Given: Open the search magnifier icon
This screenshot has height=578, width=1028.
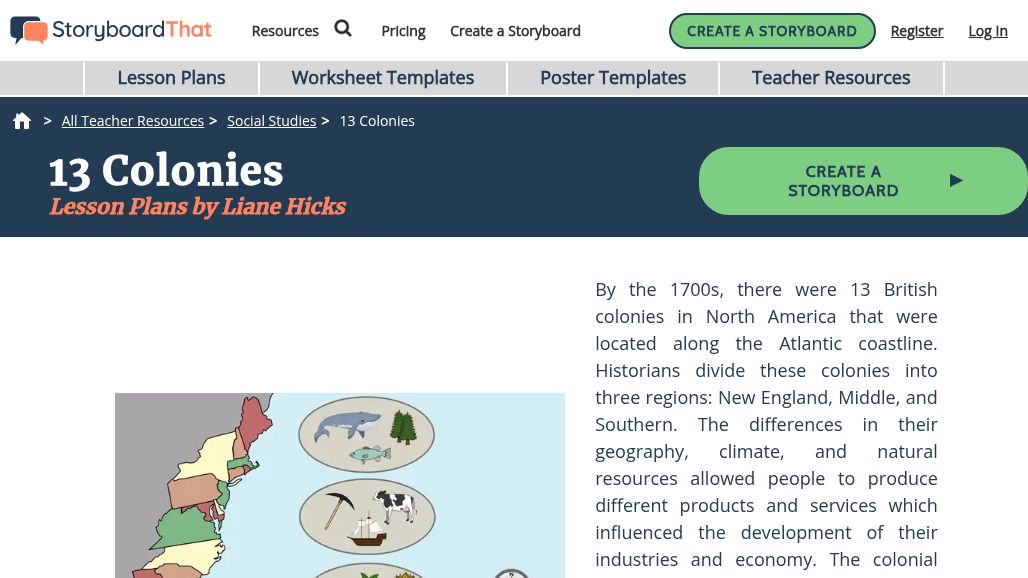Looking at the screenshot, I should (x=343, y=29).
